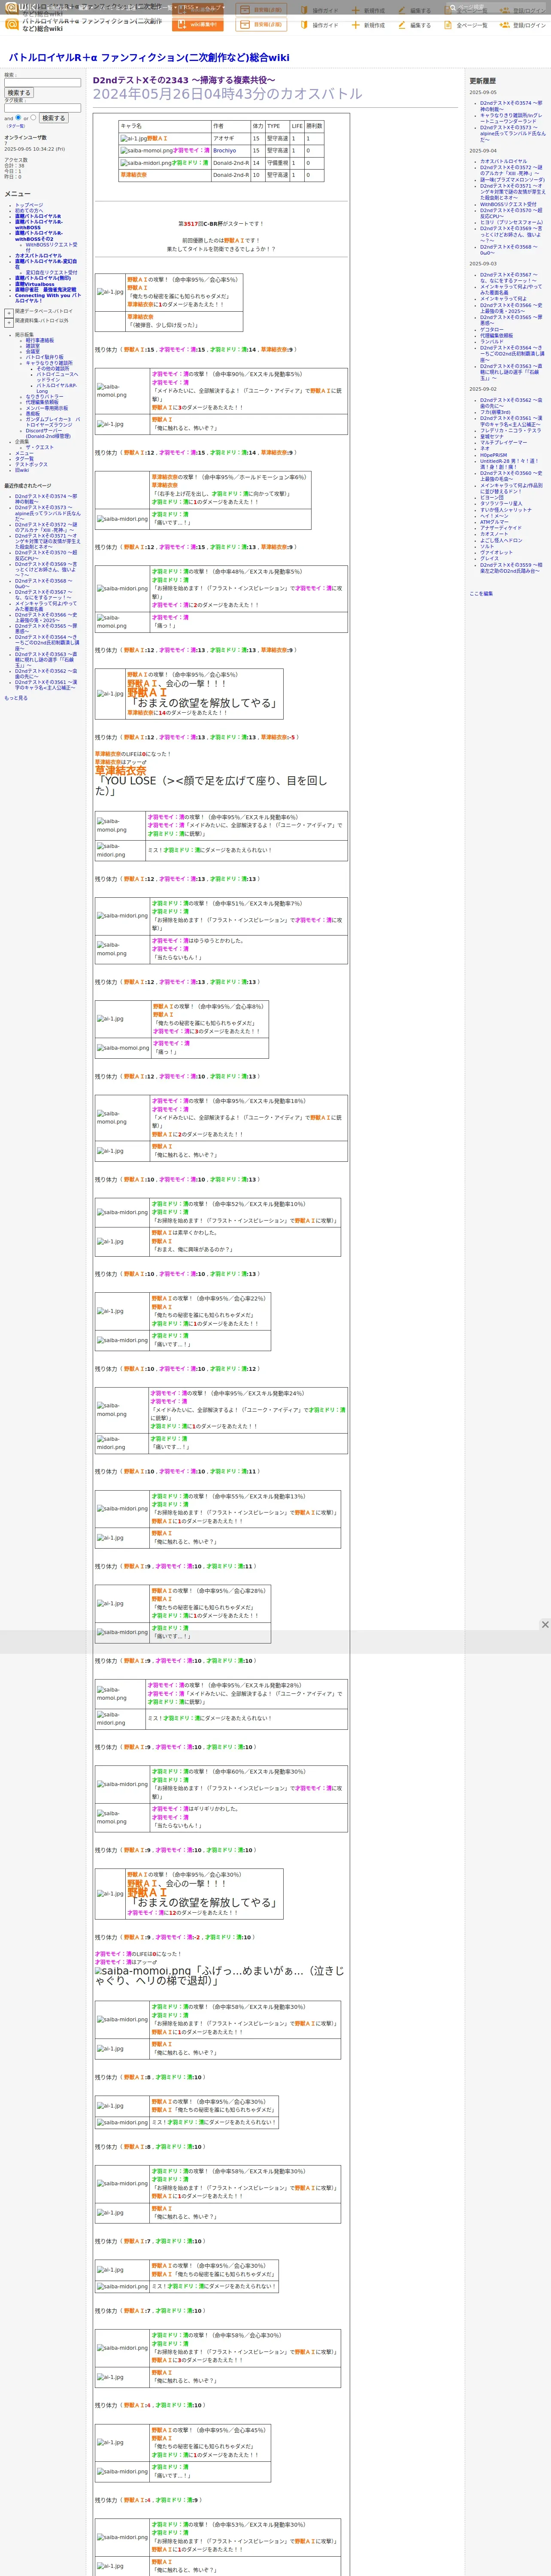This screenshot has height=2576, width=551.
Task: Open カオスバトルロイヤル in right 更新履歴 list
Action: (x=503, y=161)
